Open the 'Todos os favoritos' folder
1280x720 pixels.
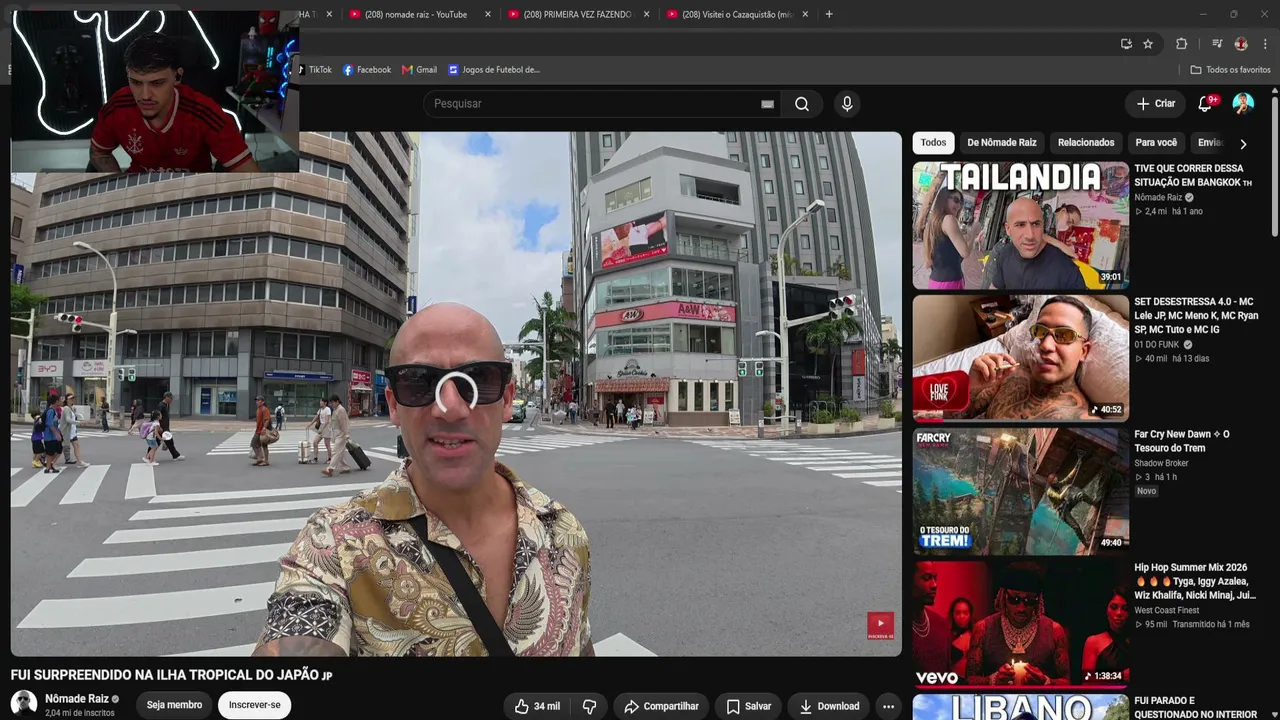[x=1230, y=70]
